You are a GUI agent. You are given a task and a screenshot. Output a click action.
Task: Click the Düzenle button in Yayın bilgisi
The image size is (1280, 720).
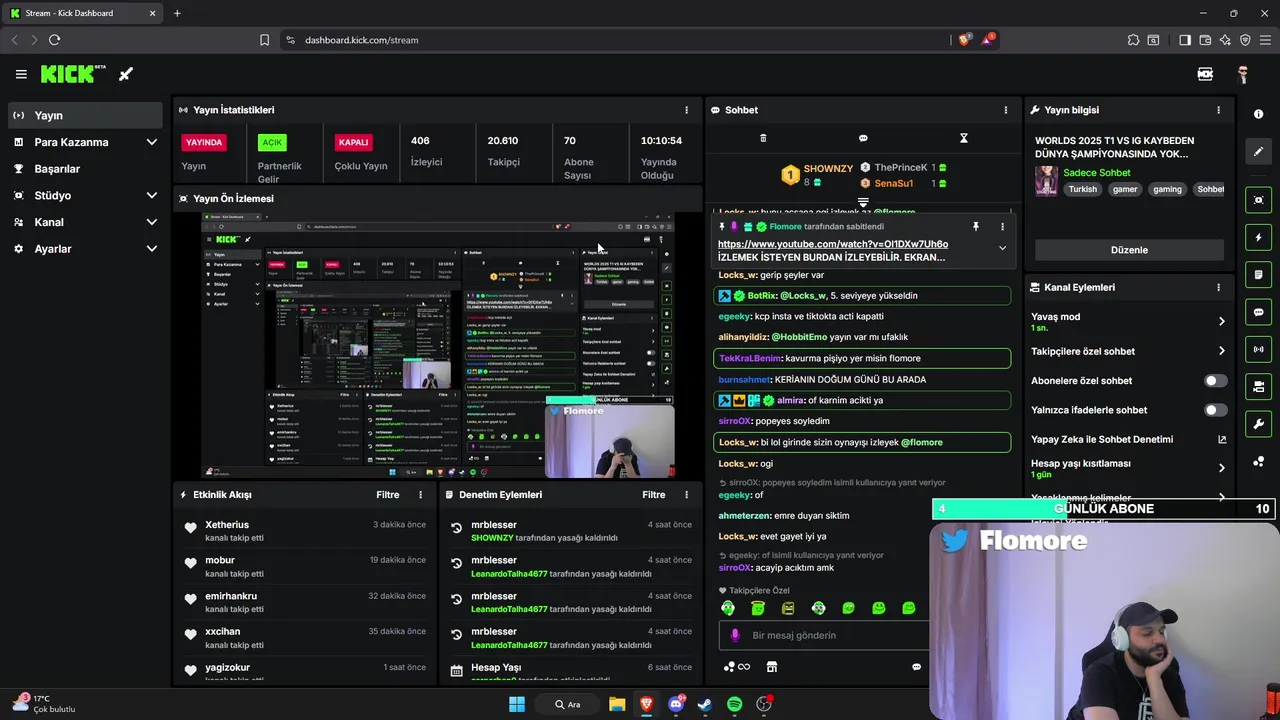(1129, 250)
